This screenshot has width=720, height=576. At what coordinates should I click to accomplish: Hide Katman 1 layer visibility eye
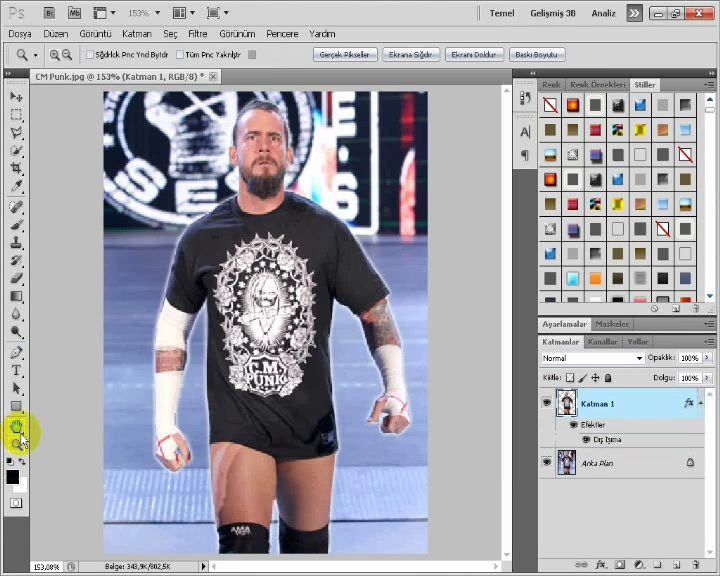(546, 403)
